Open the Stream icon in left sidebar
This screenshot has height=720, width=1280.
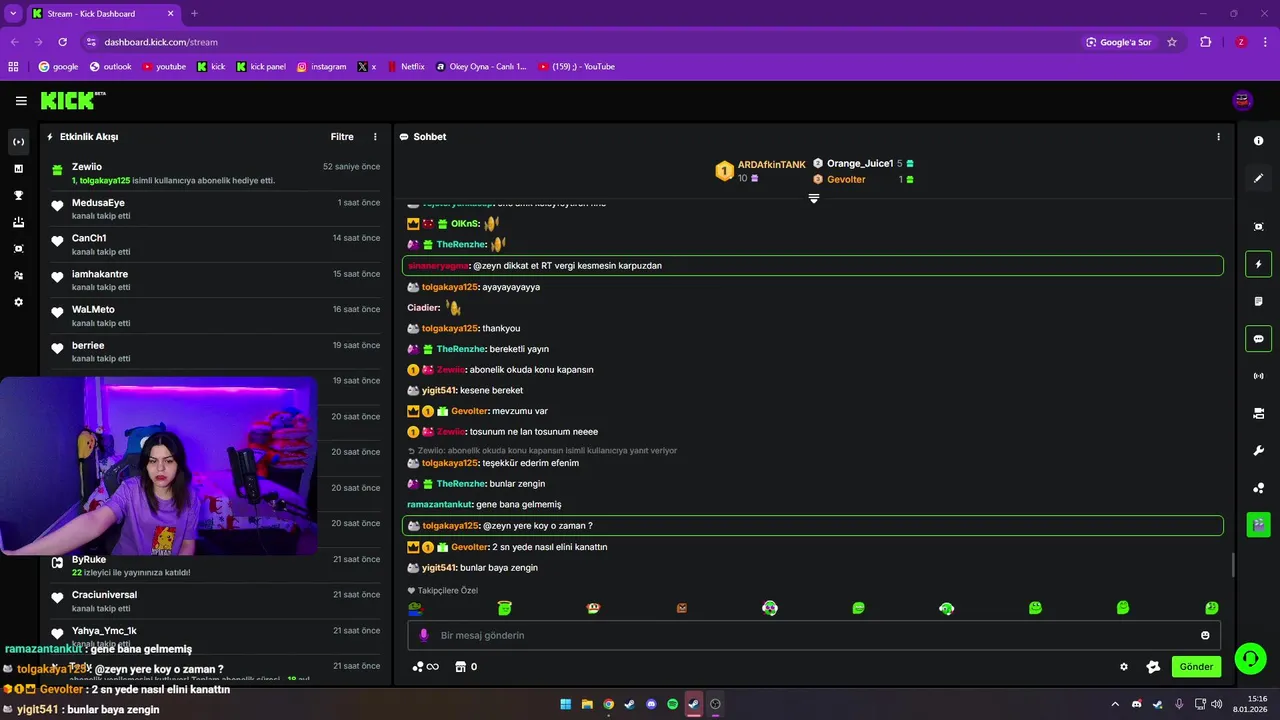pos(18,142)
